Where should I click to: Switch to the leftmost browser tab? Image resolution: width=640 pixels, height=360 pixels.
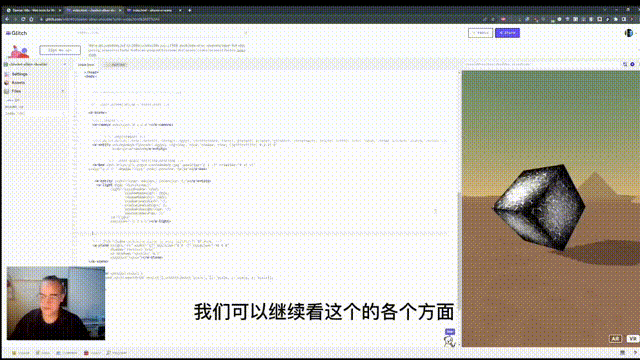click(33, 10)
